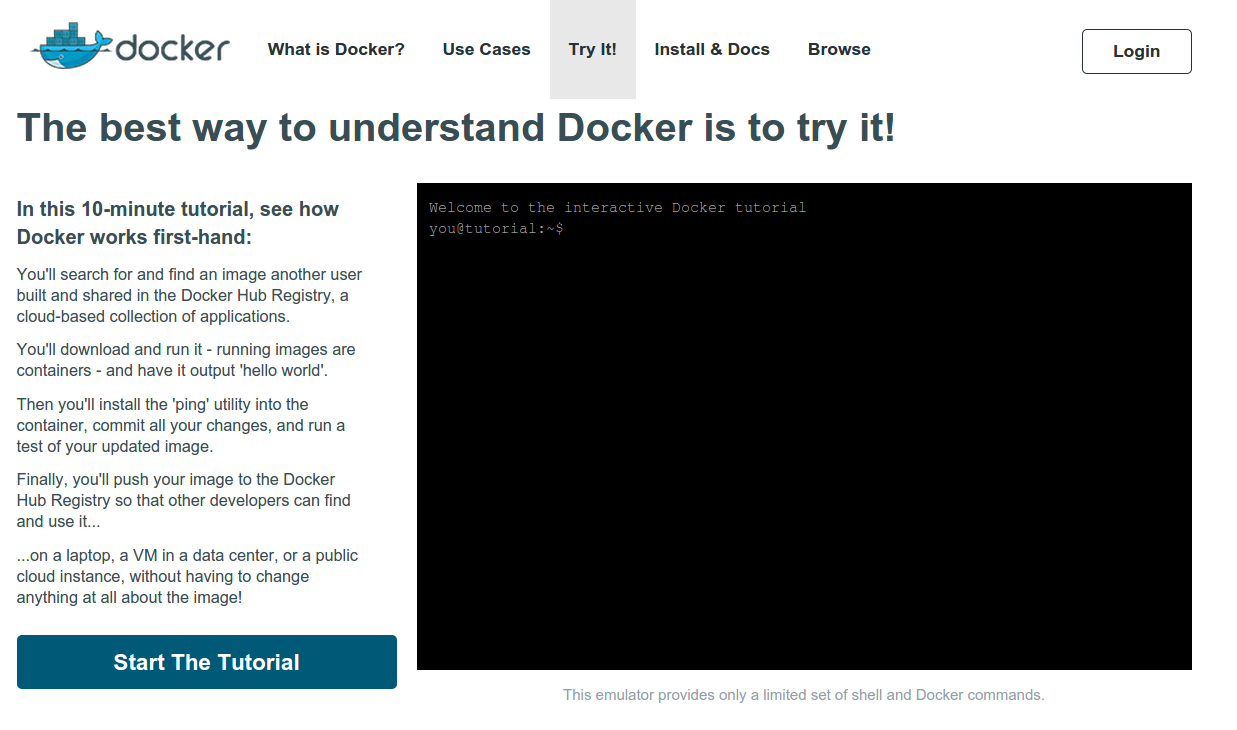Viewport: 1237px width, 730px height.
Task: Click Start The Tutorial button
Action: (207, 662)
